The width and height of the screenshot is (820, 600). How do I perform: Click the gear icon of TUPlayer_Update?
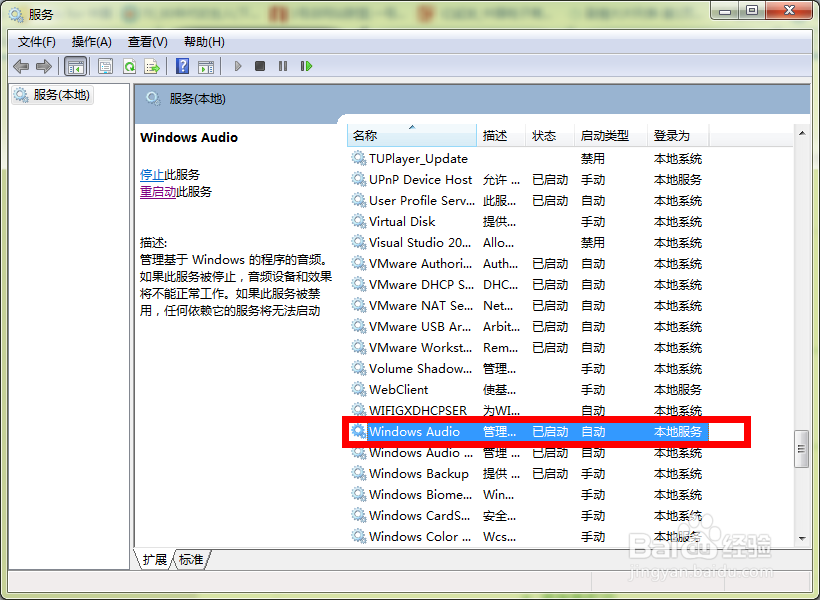click(x=359, y=158)
